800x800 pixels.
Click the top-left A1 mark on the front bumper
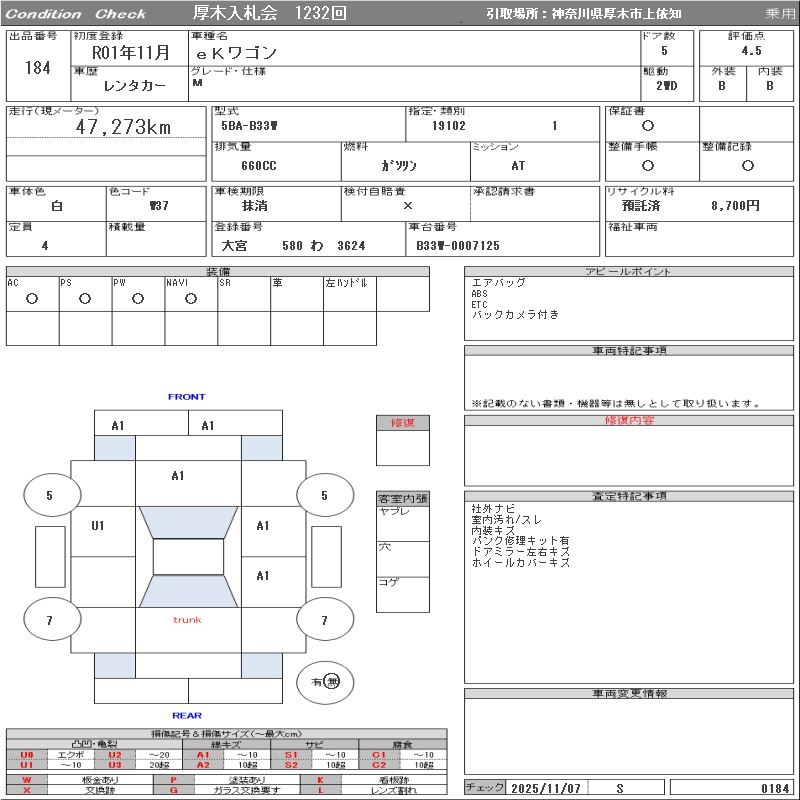118,426
